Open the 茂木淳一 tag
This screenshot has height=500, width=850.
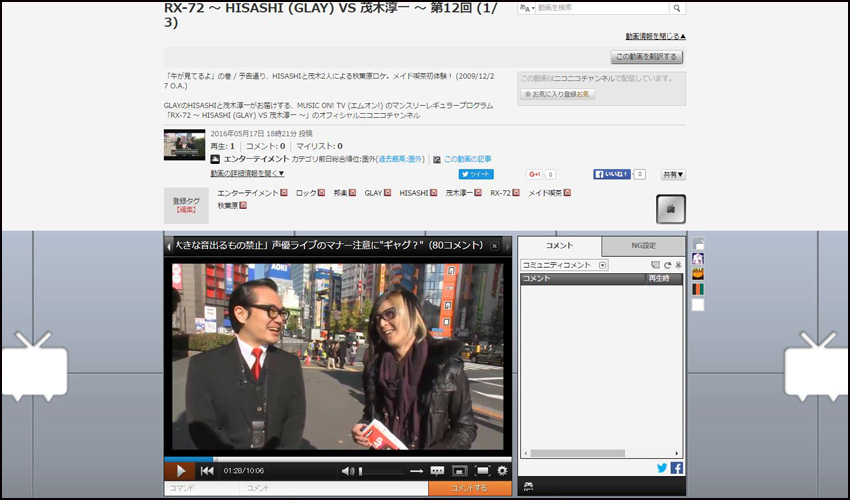(x=459, y=193)
